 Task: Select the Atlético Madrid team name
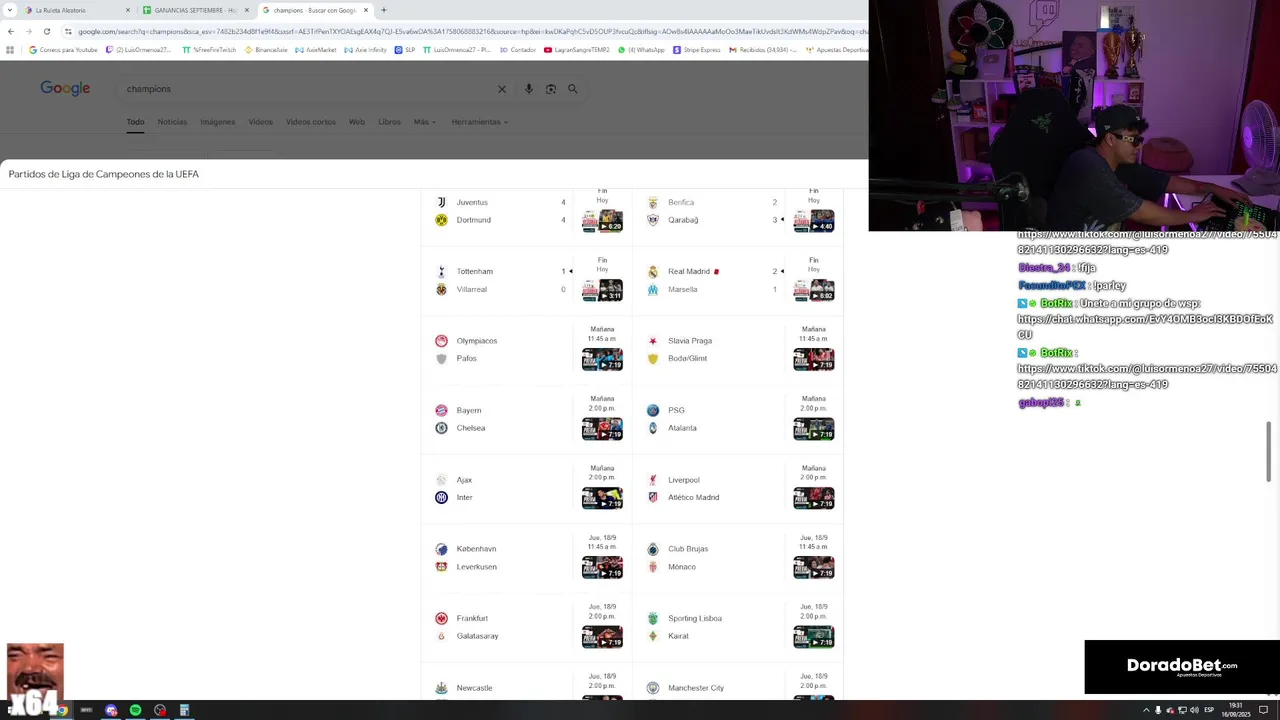click(693, 497)
